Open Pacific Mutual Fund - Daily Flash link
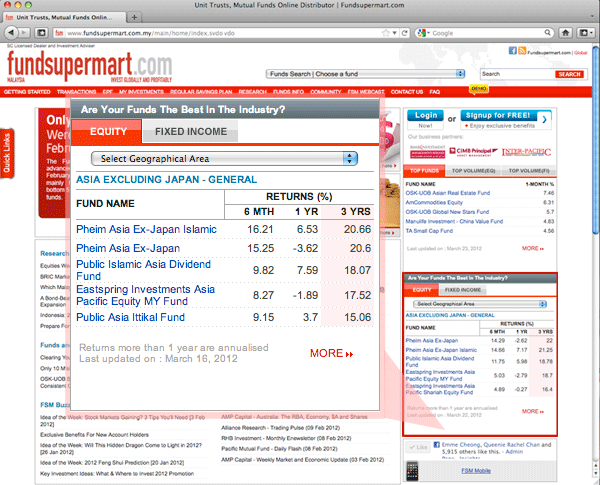 click(x=279, y=449)
